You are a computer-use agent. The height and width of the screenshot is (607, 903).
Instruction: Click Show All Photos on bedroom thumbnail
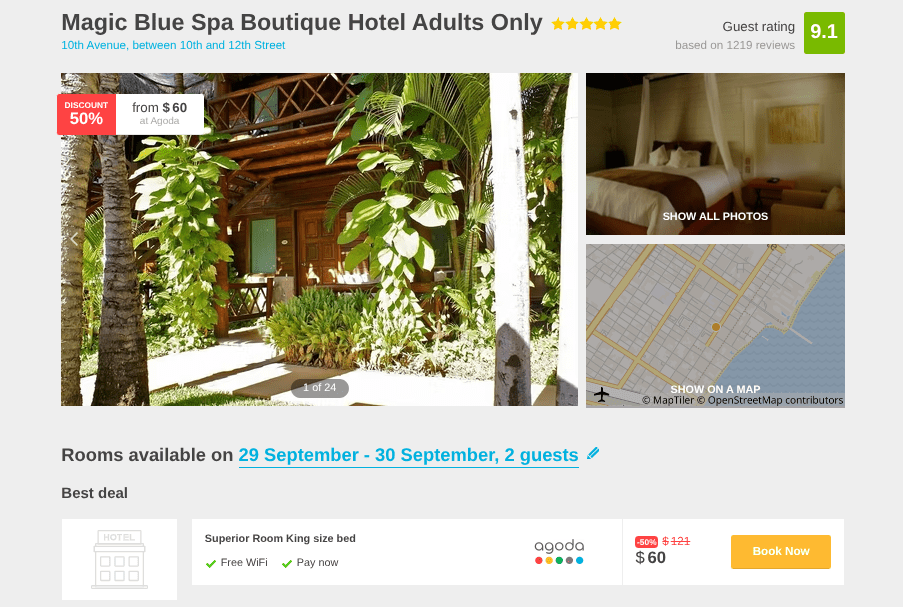tap(715, 216)
